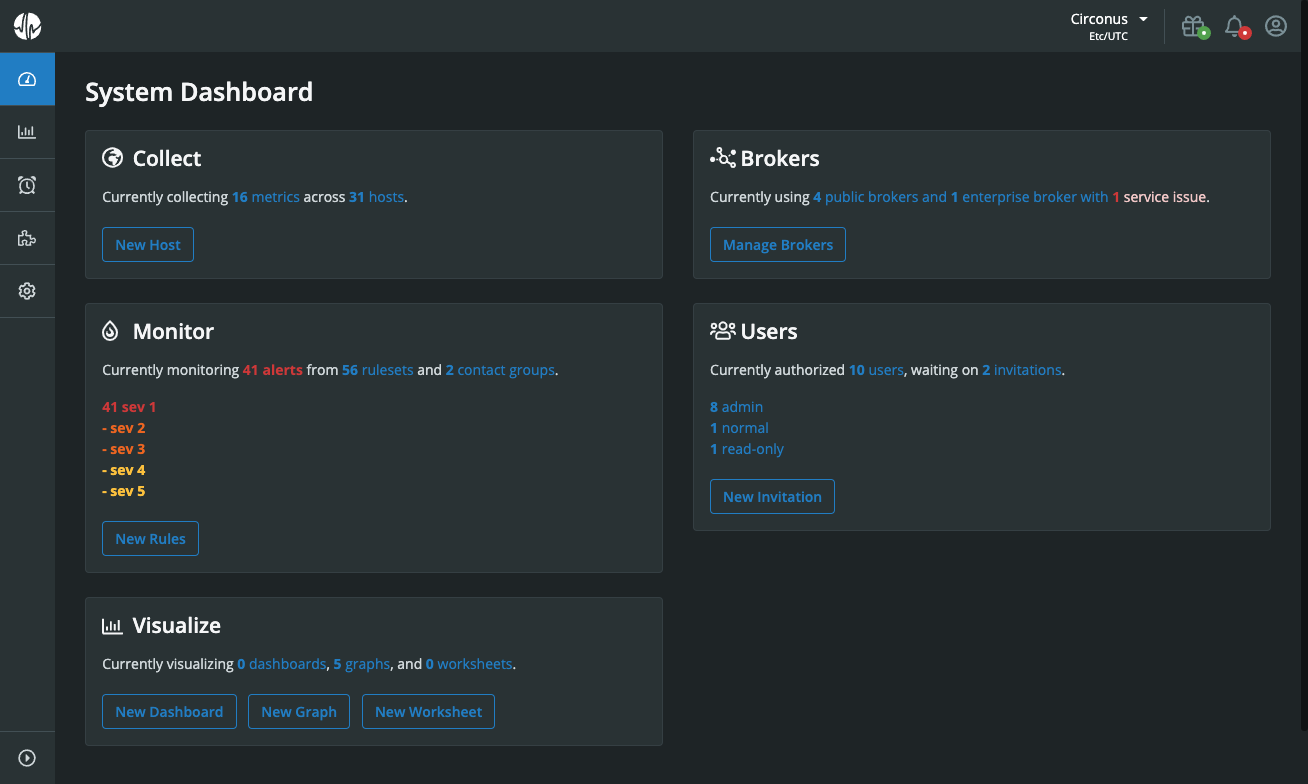Open the What's New gift icon
This screenshot has width=1308, height=784.
[x=1194, y=26]
